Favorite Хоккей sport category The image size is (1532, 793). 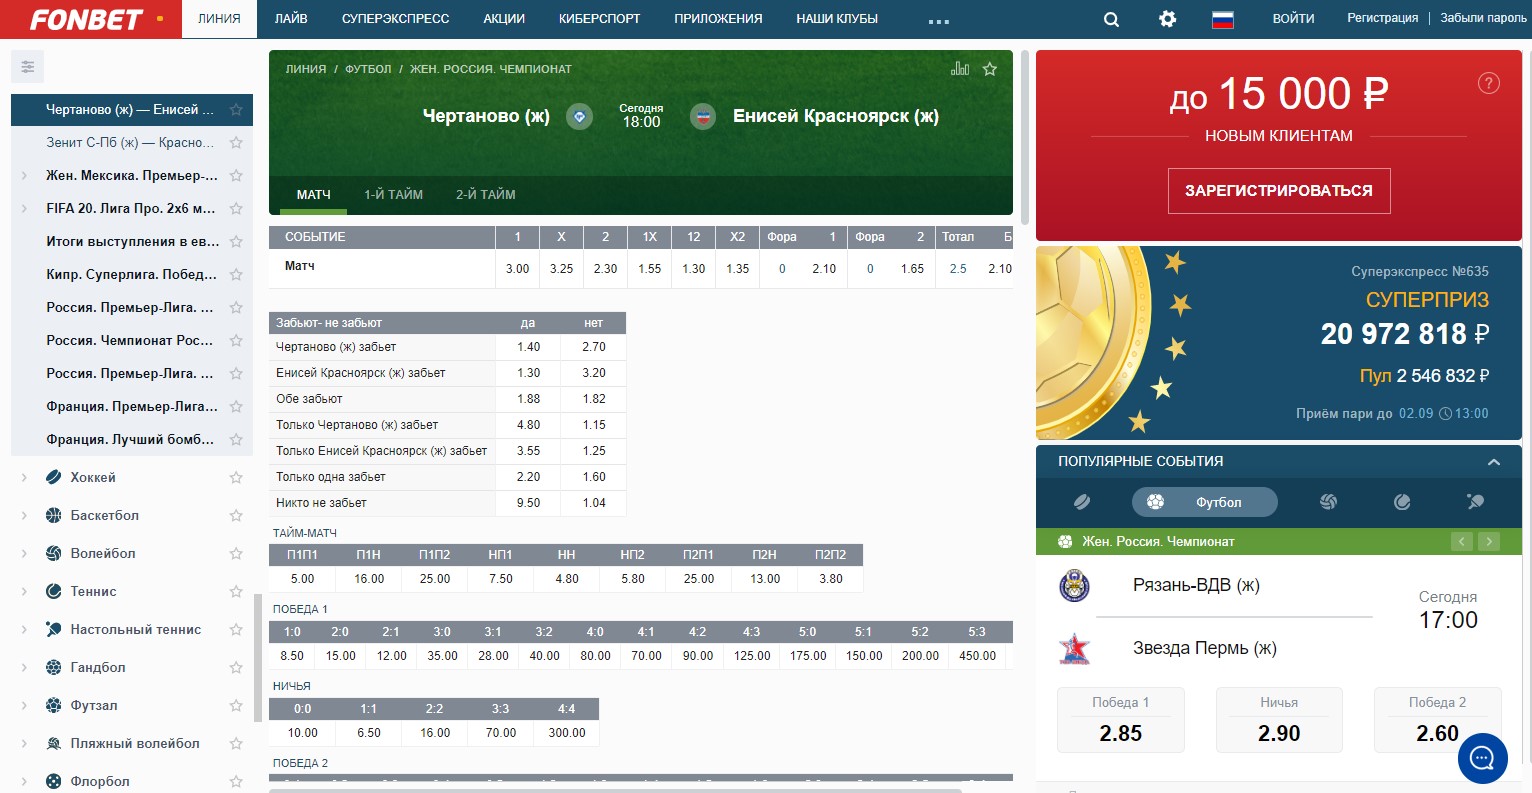pyautogui.click(x=236, y=478)
